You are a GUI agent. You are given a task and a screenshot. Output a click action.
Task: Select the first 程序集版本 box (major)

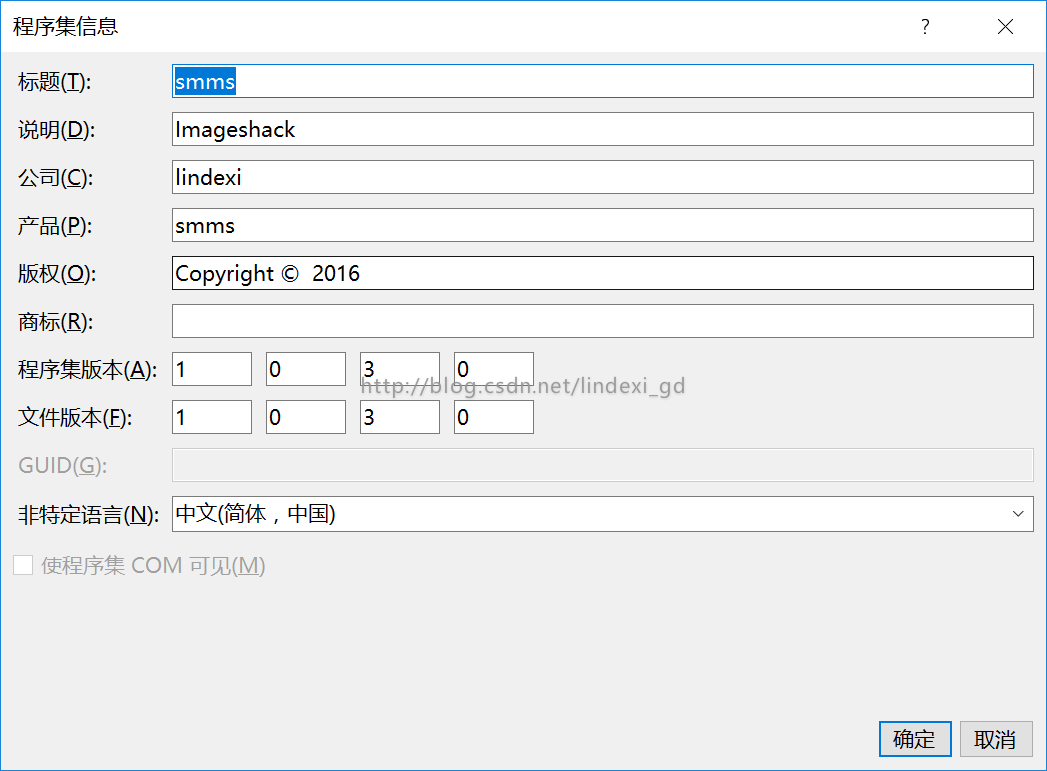(212, 369)
